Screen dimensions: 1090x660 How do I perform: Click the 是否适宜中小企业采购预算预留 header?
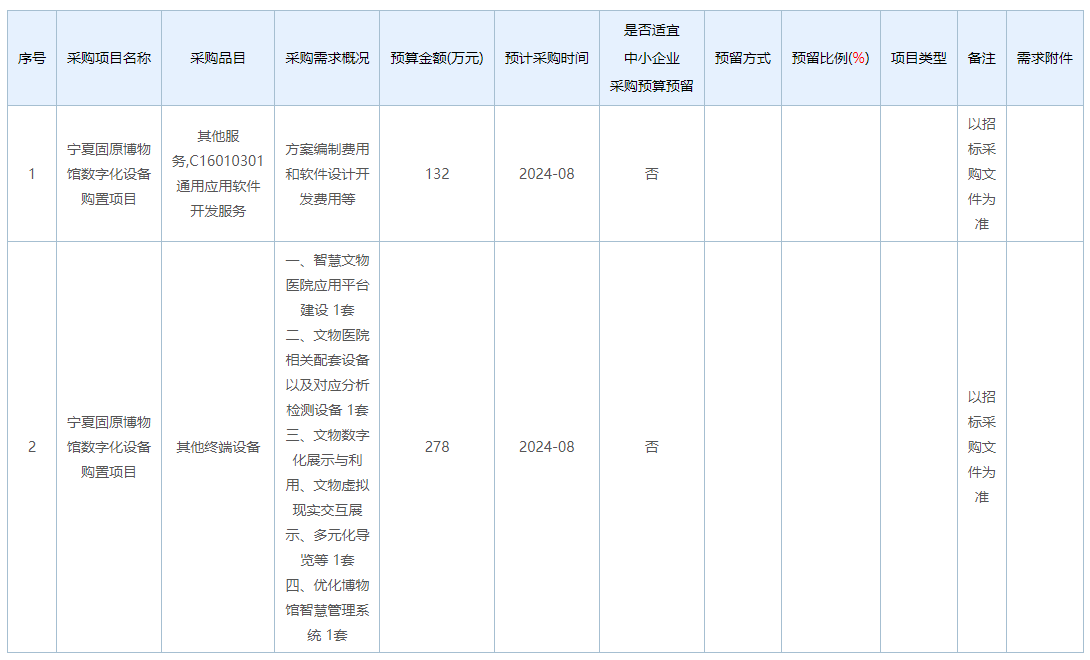[x=652, y=58]
